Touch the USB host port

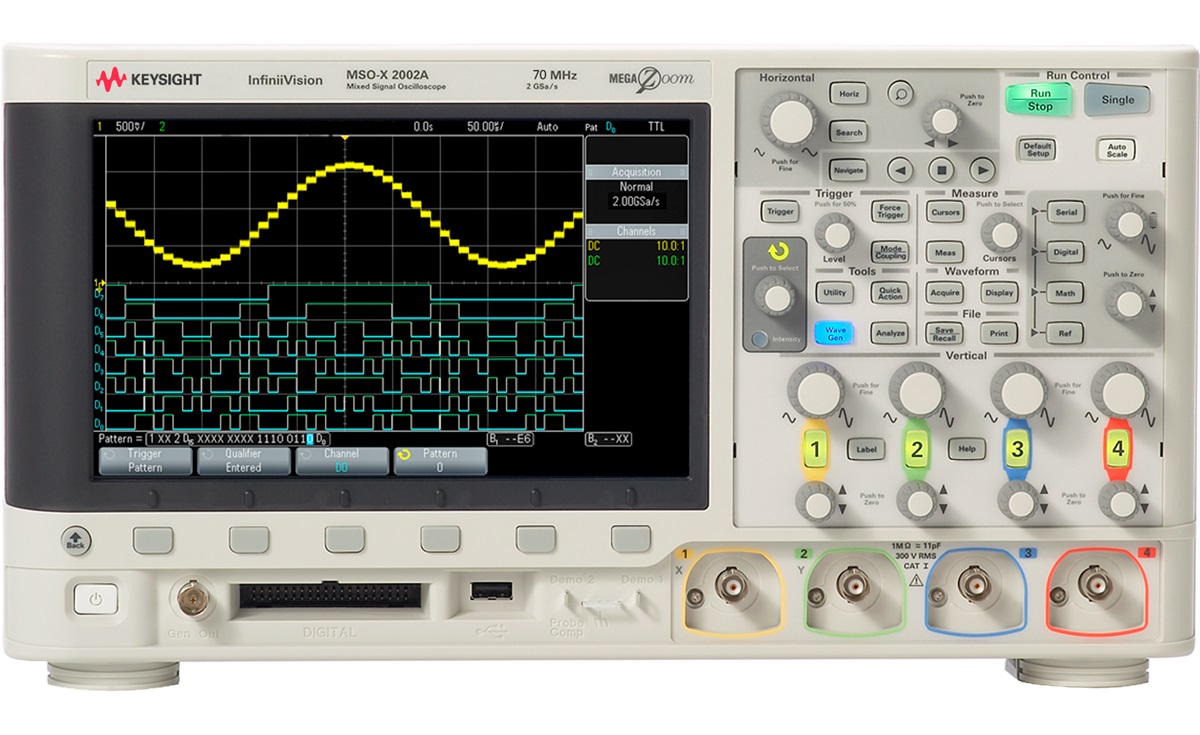pyautogui.click(x=491, y=591)
